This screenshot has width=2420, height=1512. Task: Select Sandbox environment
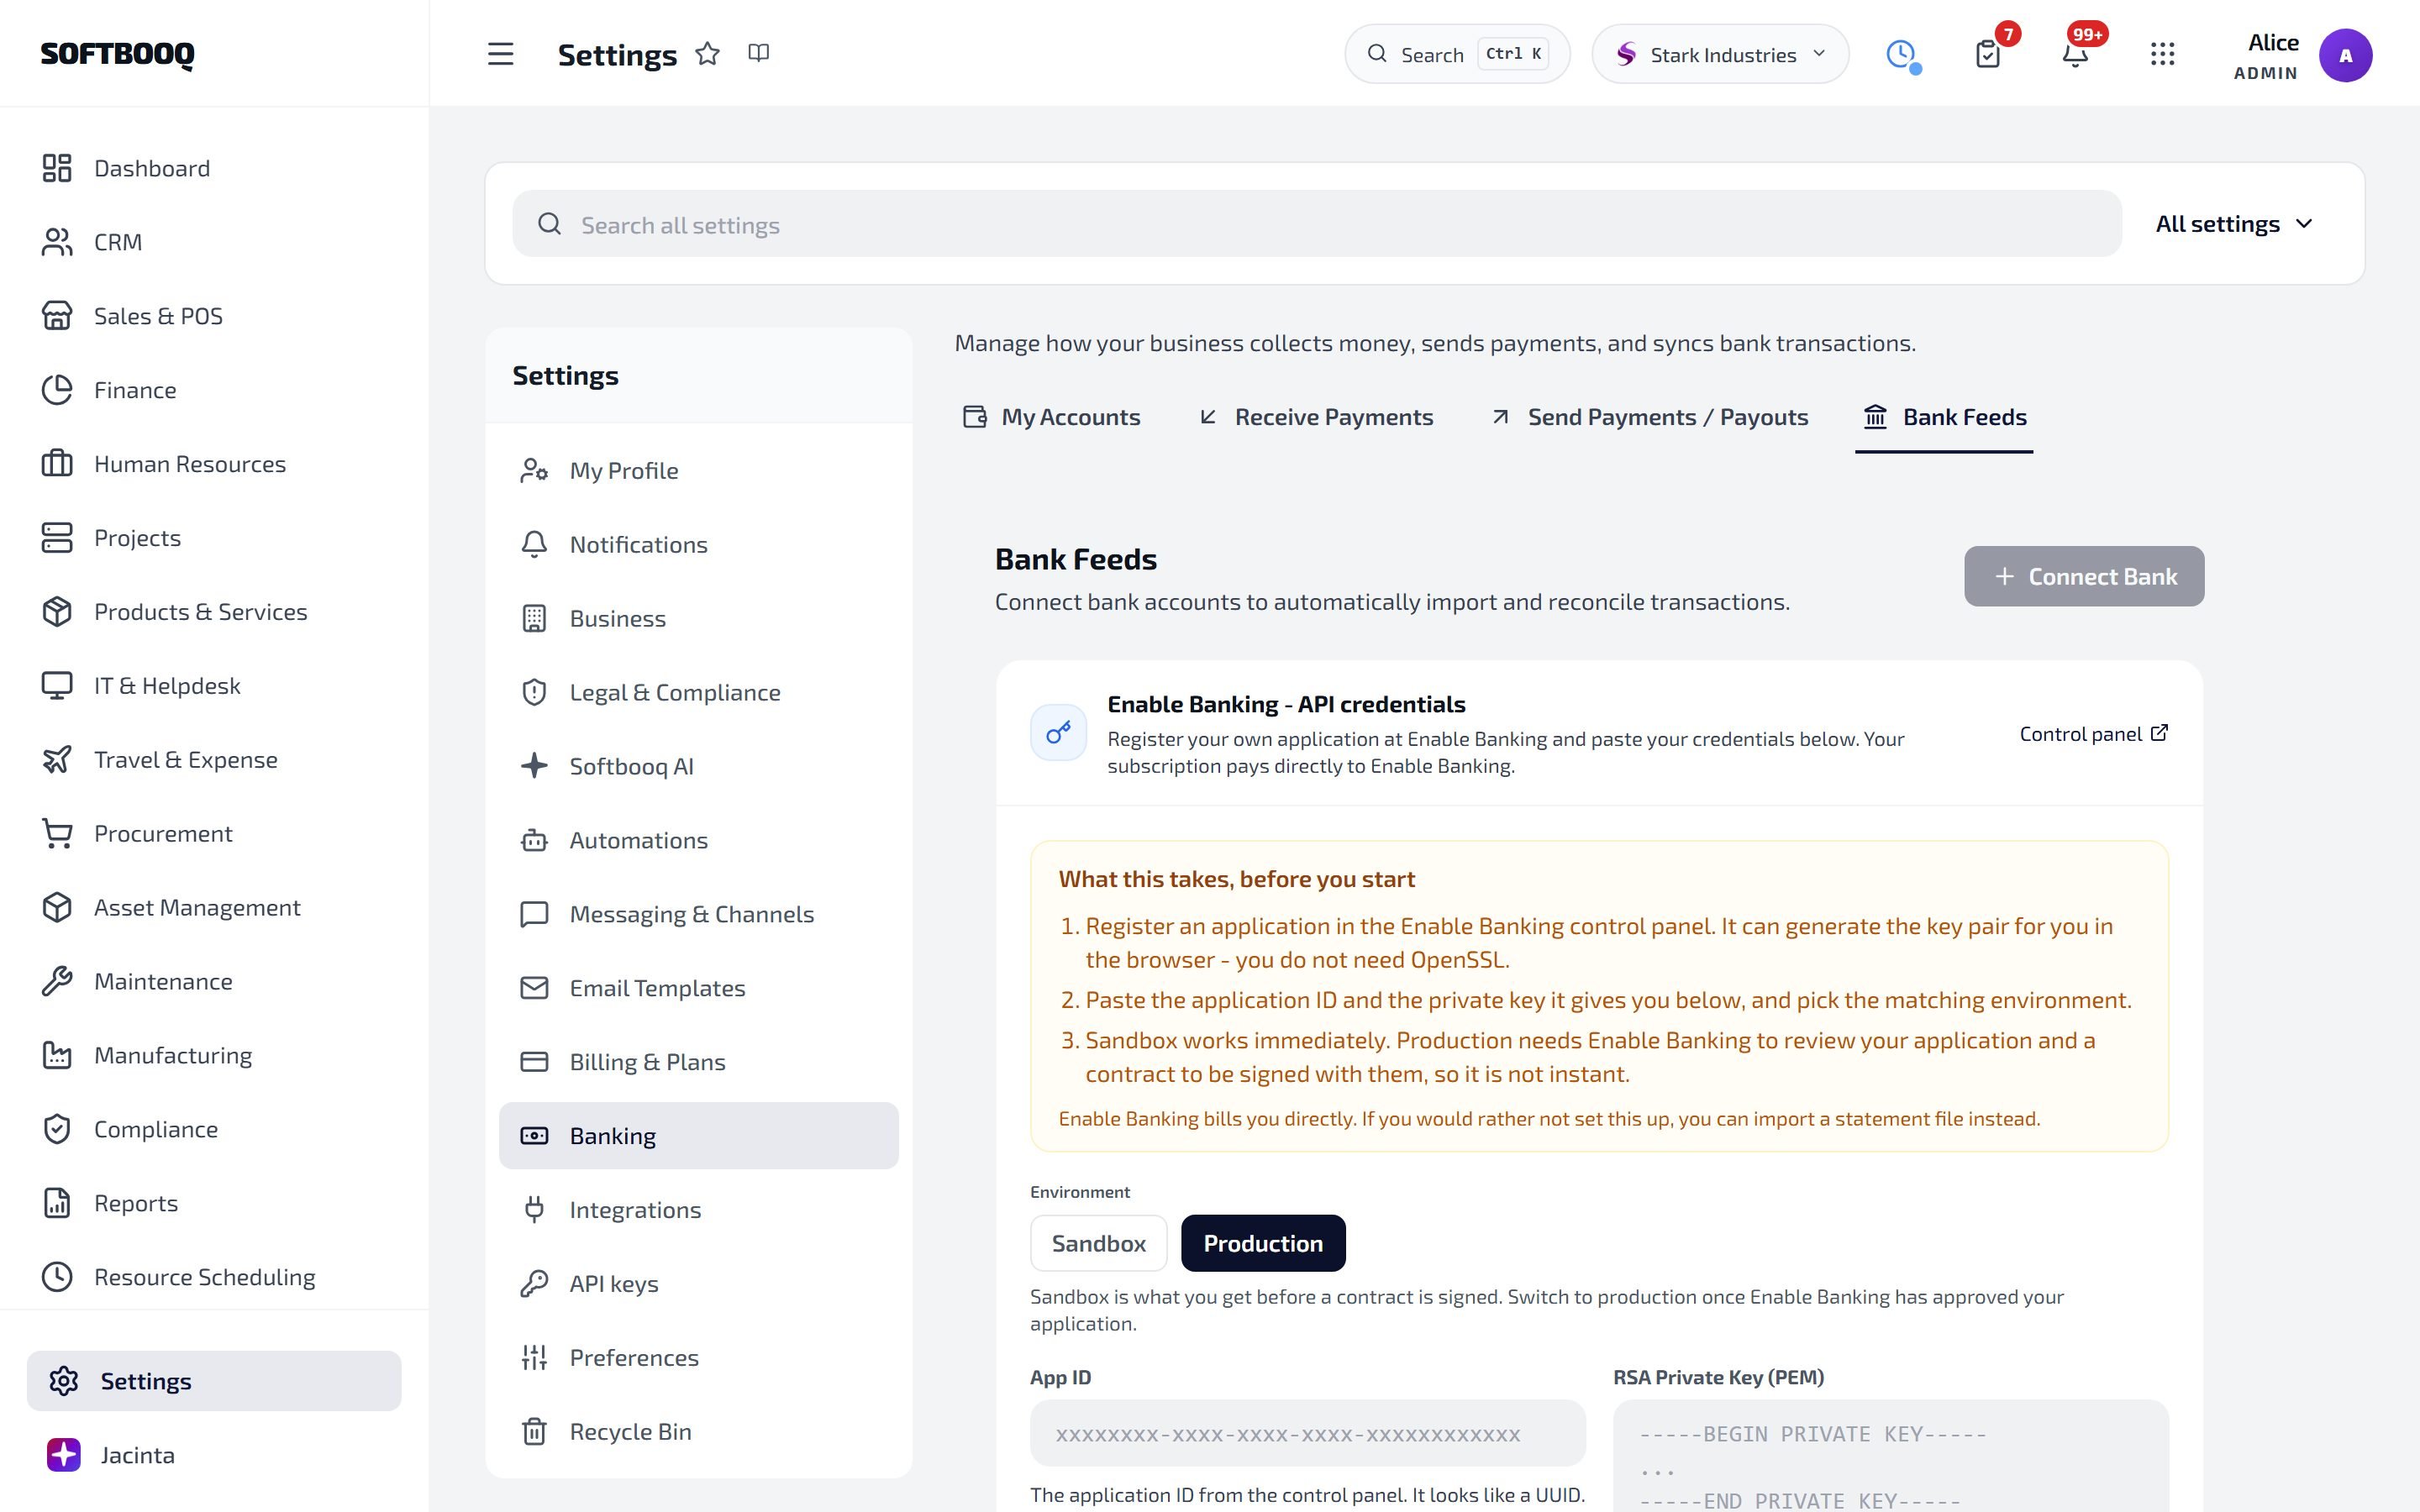click(x=1098, y=1243)
